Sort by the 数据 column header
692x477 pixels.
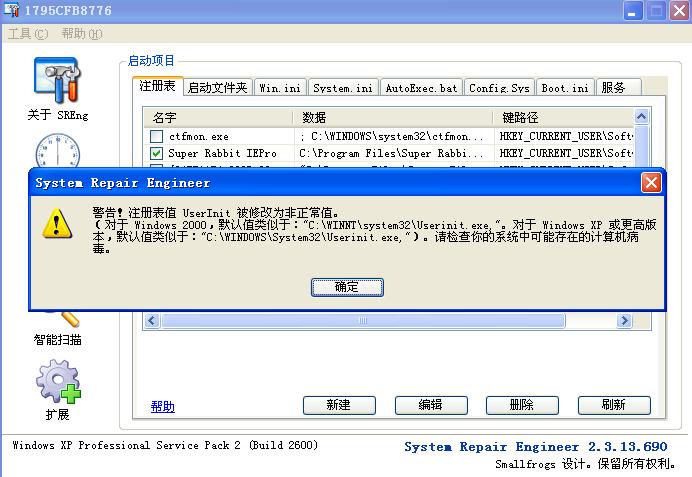pyautogui.click(x=393, y=117)
